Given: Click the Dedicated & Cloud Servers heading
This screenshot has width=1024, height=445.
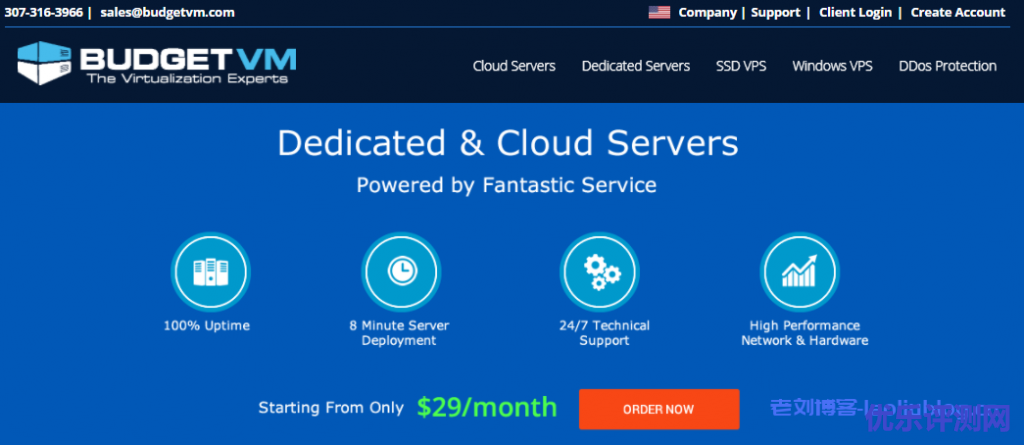Looking at the screenshot, I should (508, 143).
